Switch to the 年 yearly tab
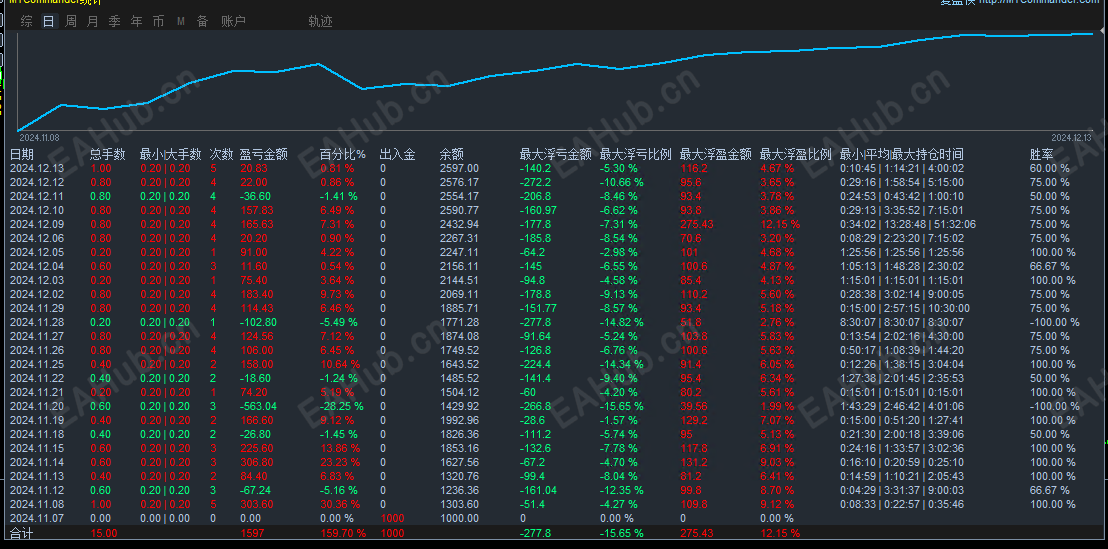 (136, 21)
